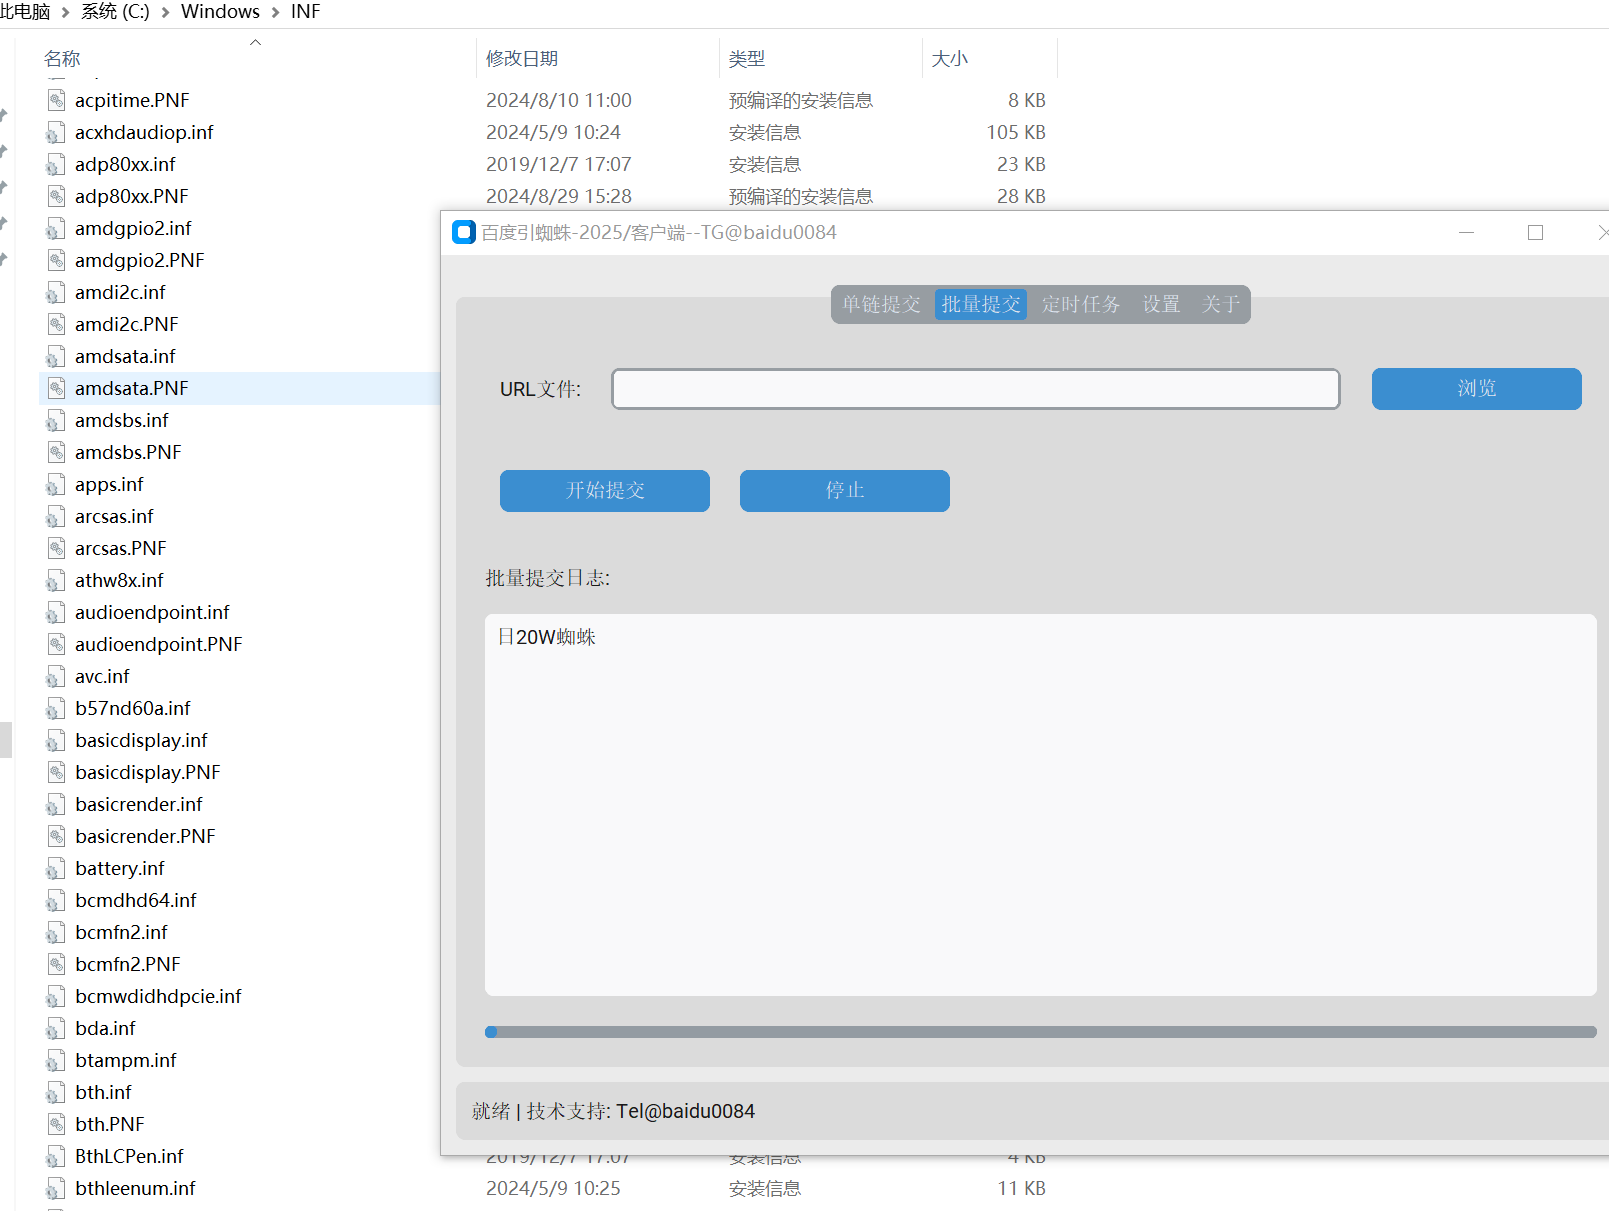Select the file bcmfn2.PNF

(x=127, y=964)
